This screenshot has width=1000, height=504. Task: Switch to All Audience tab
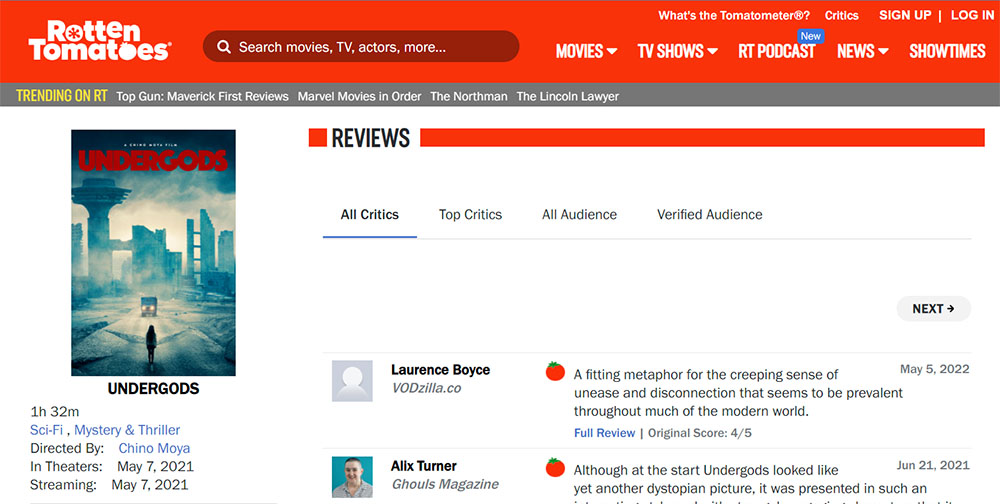[x=579, y=215]
